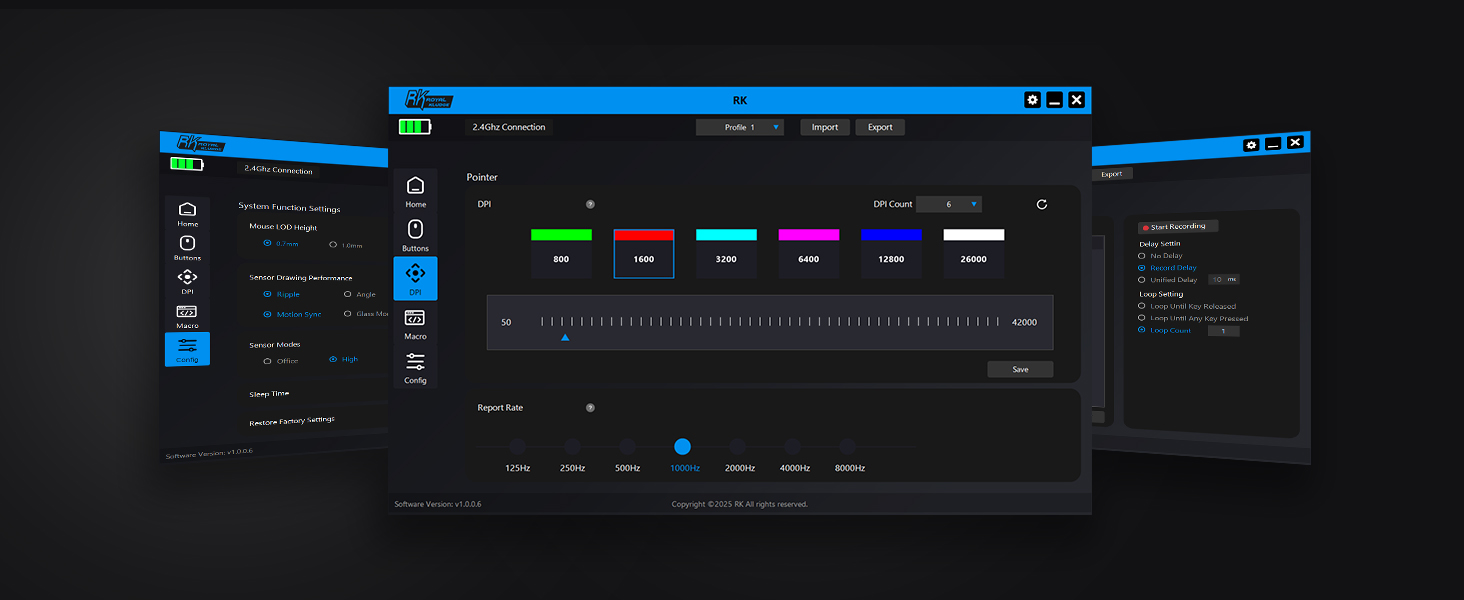
Task: Click the Save button under DPI slider
Action: point(1020,369)
